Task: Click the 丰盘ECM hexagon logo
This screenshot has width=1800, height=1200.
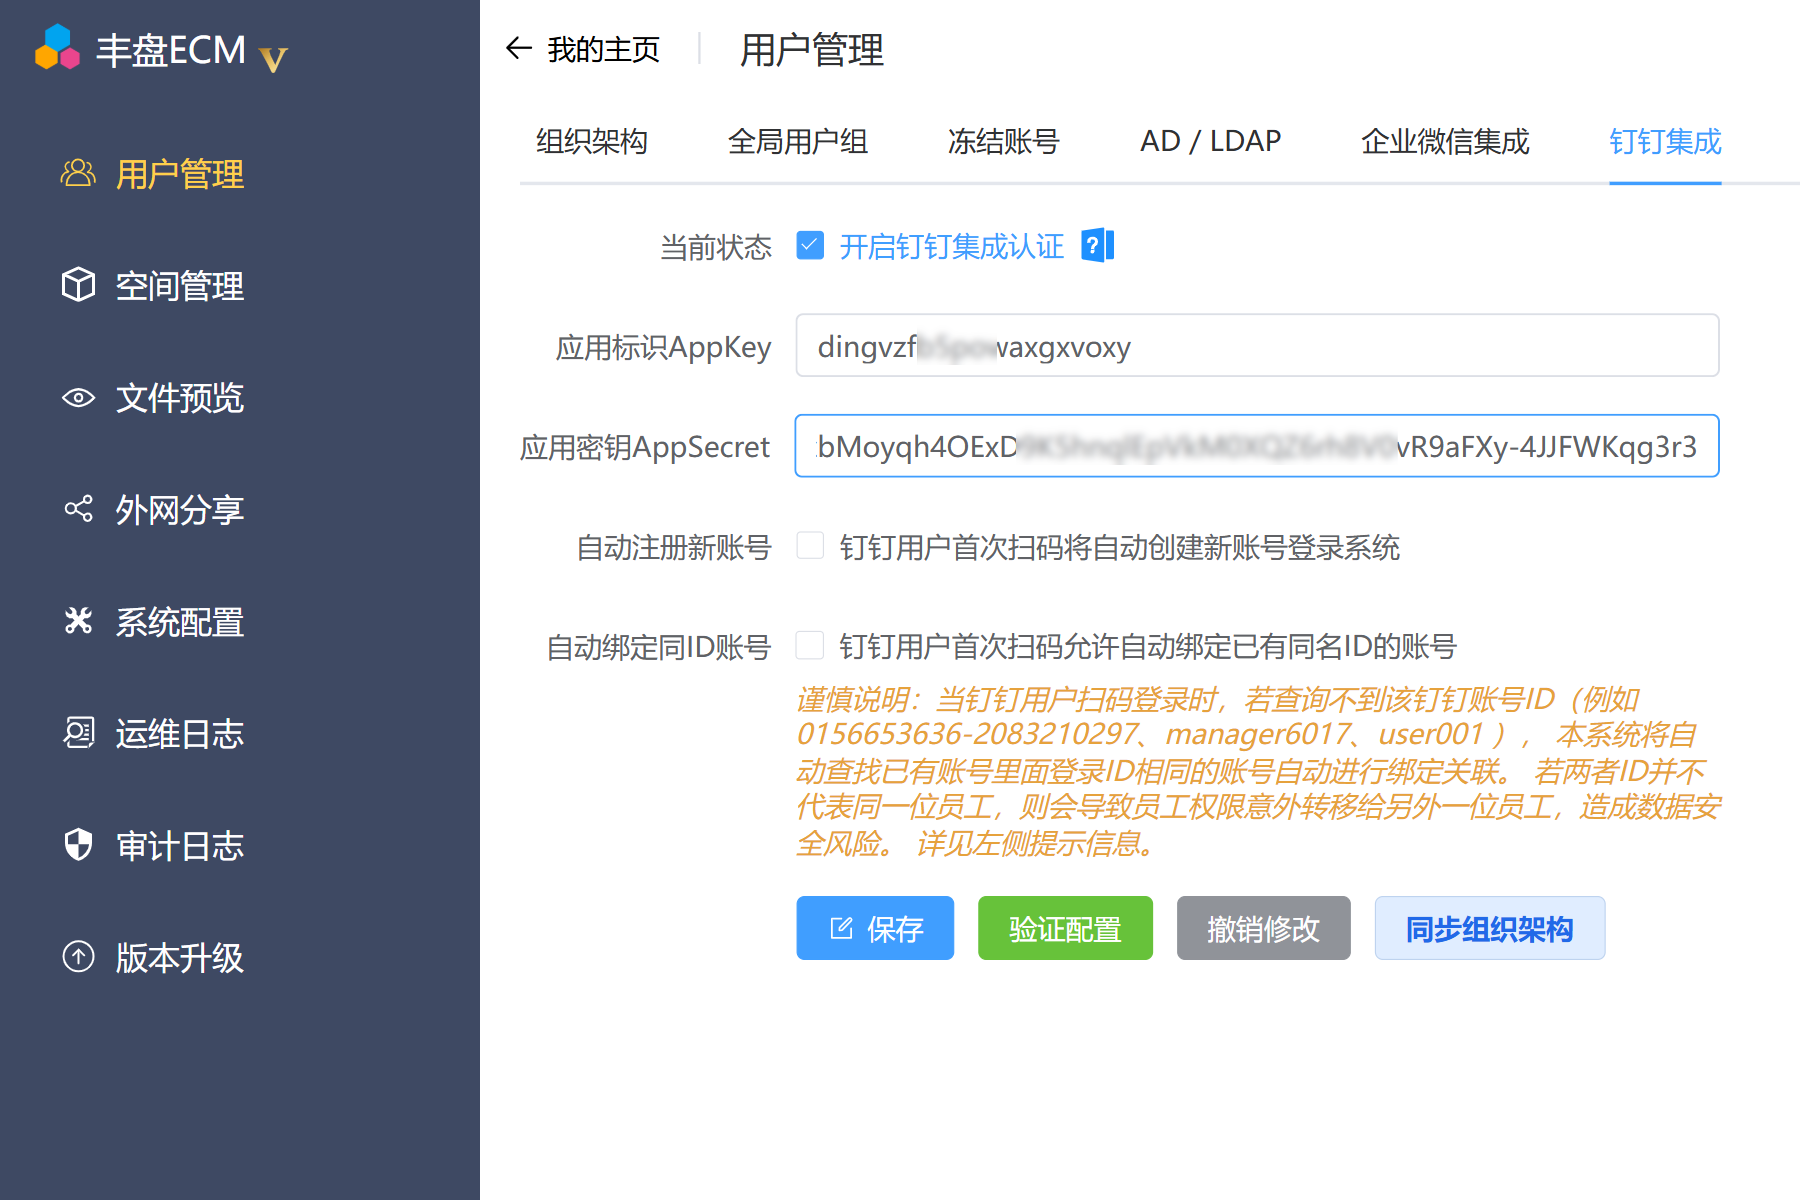Action: 57,47
